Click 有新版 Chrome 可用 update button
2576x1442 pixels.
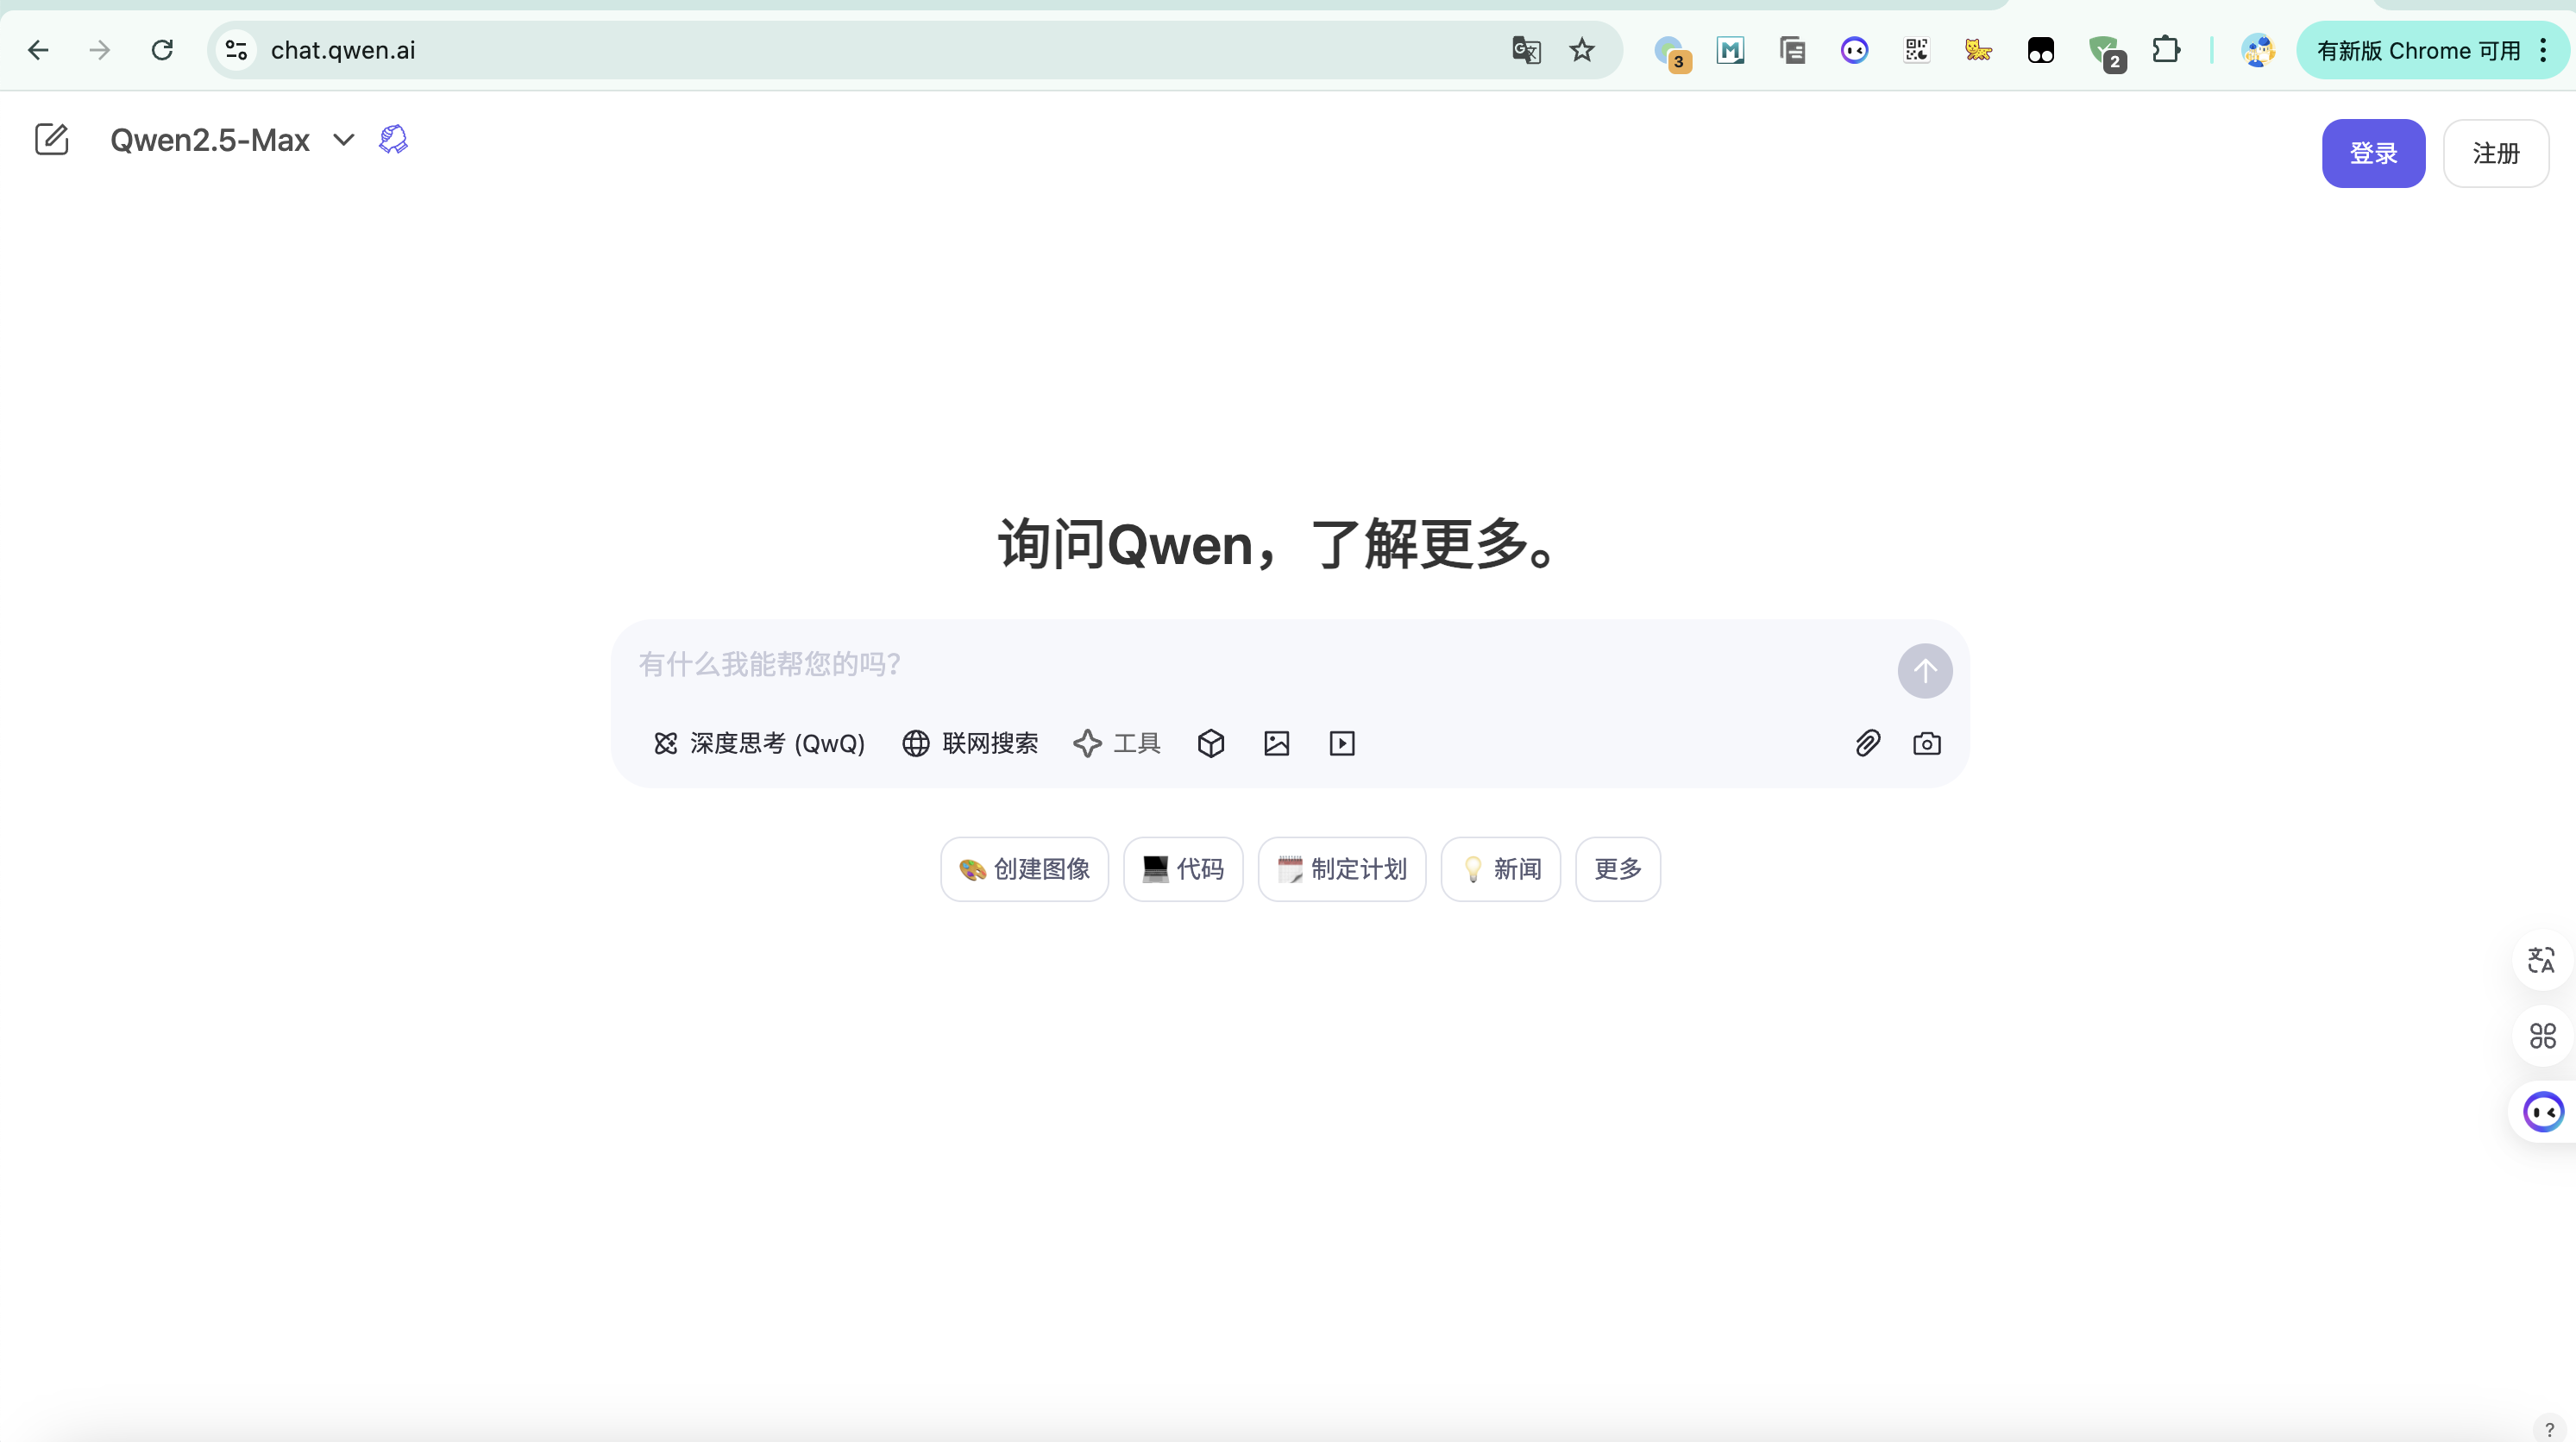[2418, 50]
